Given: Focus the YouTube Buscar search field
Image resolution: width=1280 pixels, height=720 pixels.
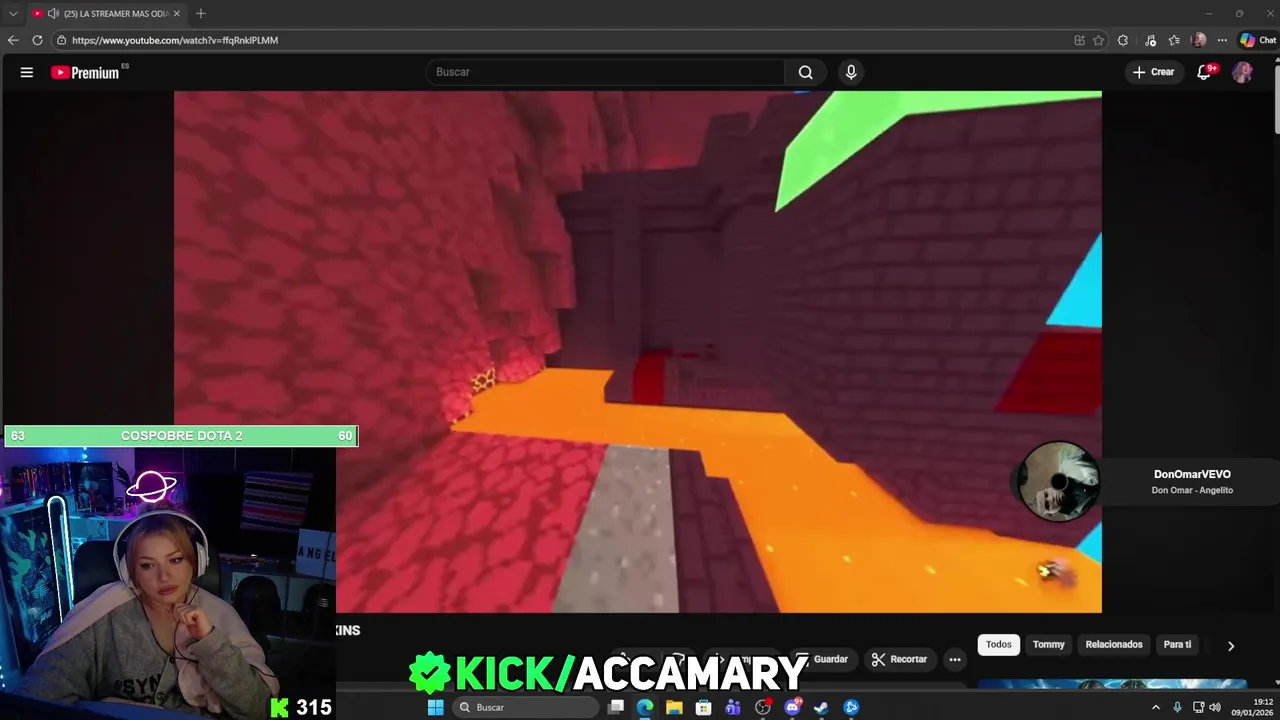Looking at the screenshot, I should (x=606, y=72).
